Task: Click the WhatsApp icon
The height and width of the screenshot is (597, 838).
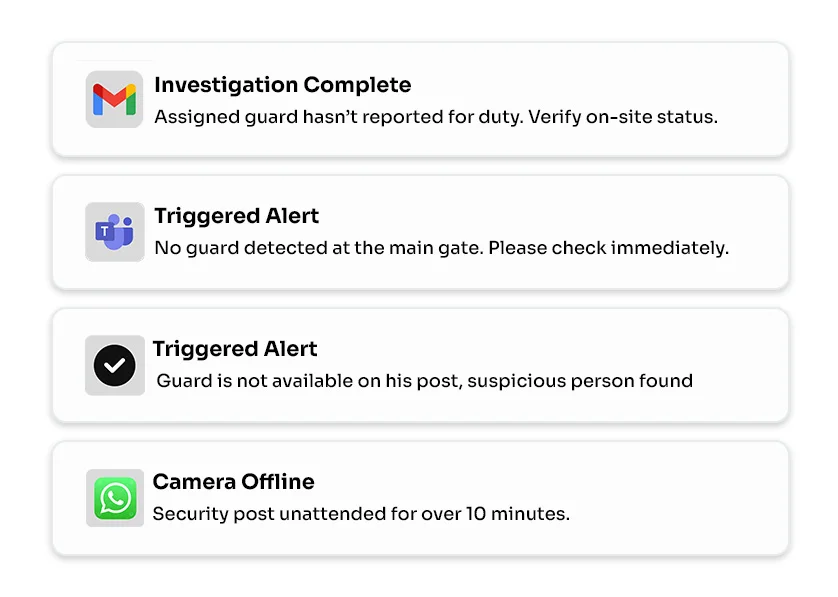Action: coord(114,498)
